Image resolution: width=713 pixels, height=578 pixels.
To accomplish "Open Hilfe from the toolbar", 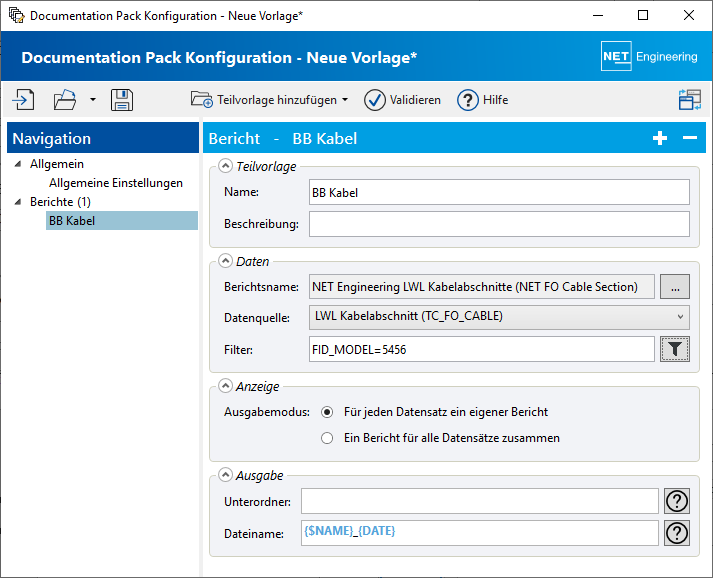I will [482, 100].
